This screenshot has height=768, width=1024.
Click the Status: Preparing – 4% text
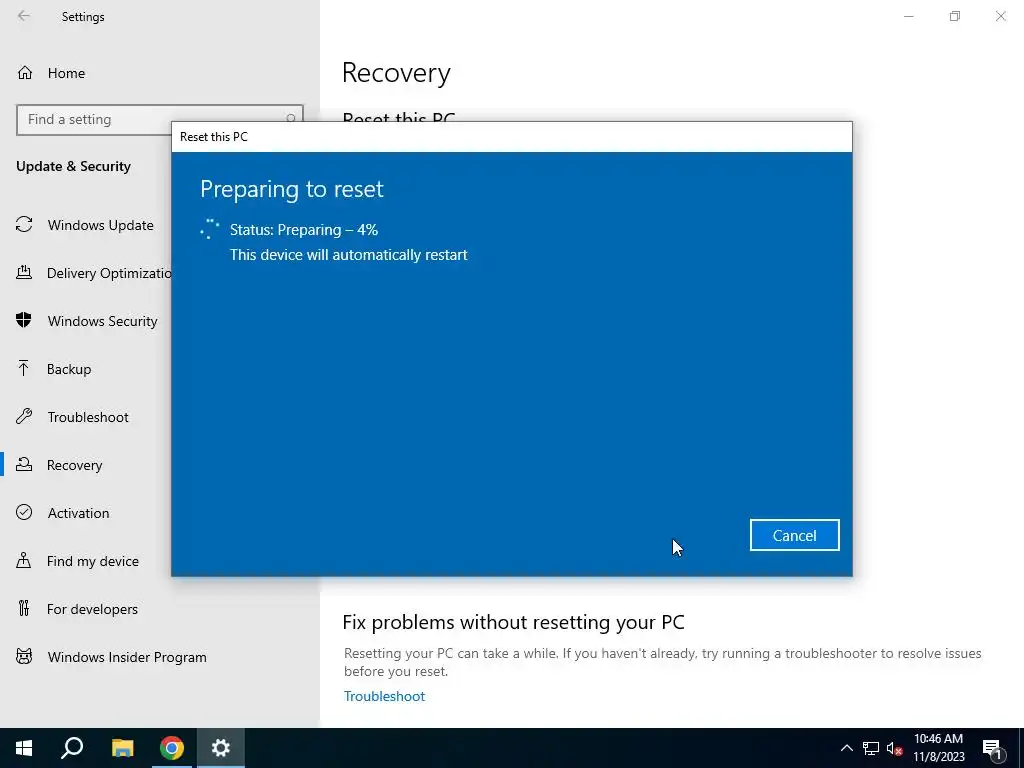[x=304, y=230]
